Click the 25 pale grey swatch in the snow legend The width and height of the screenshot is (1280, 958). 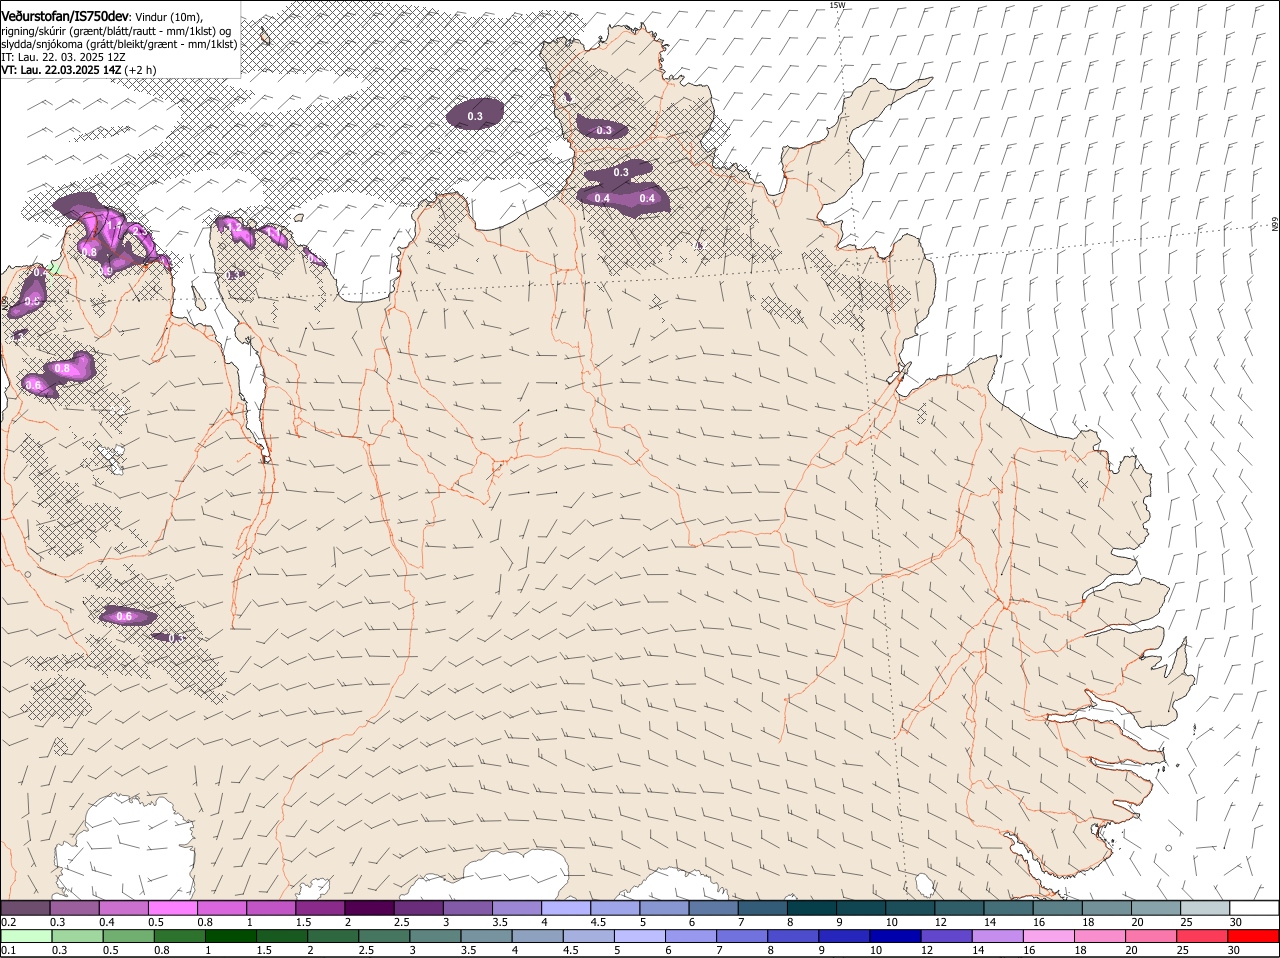click(1206, 907)
